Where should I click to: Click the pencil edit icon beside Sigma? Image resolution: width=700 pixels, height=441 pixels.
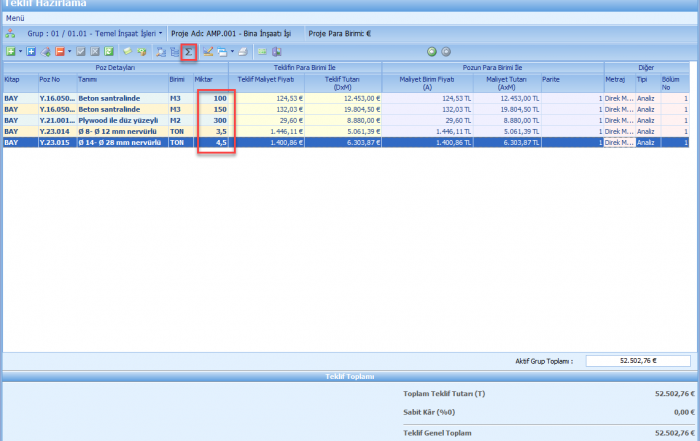207,51
